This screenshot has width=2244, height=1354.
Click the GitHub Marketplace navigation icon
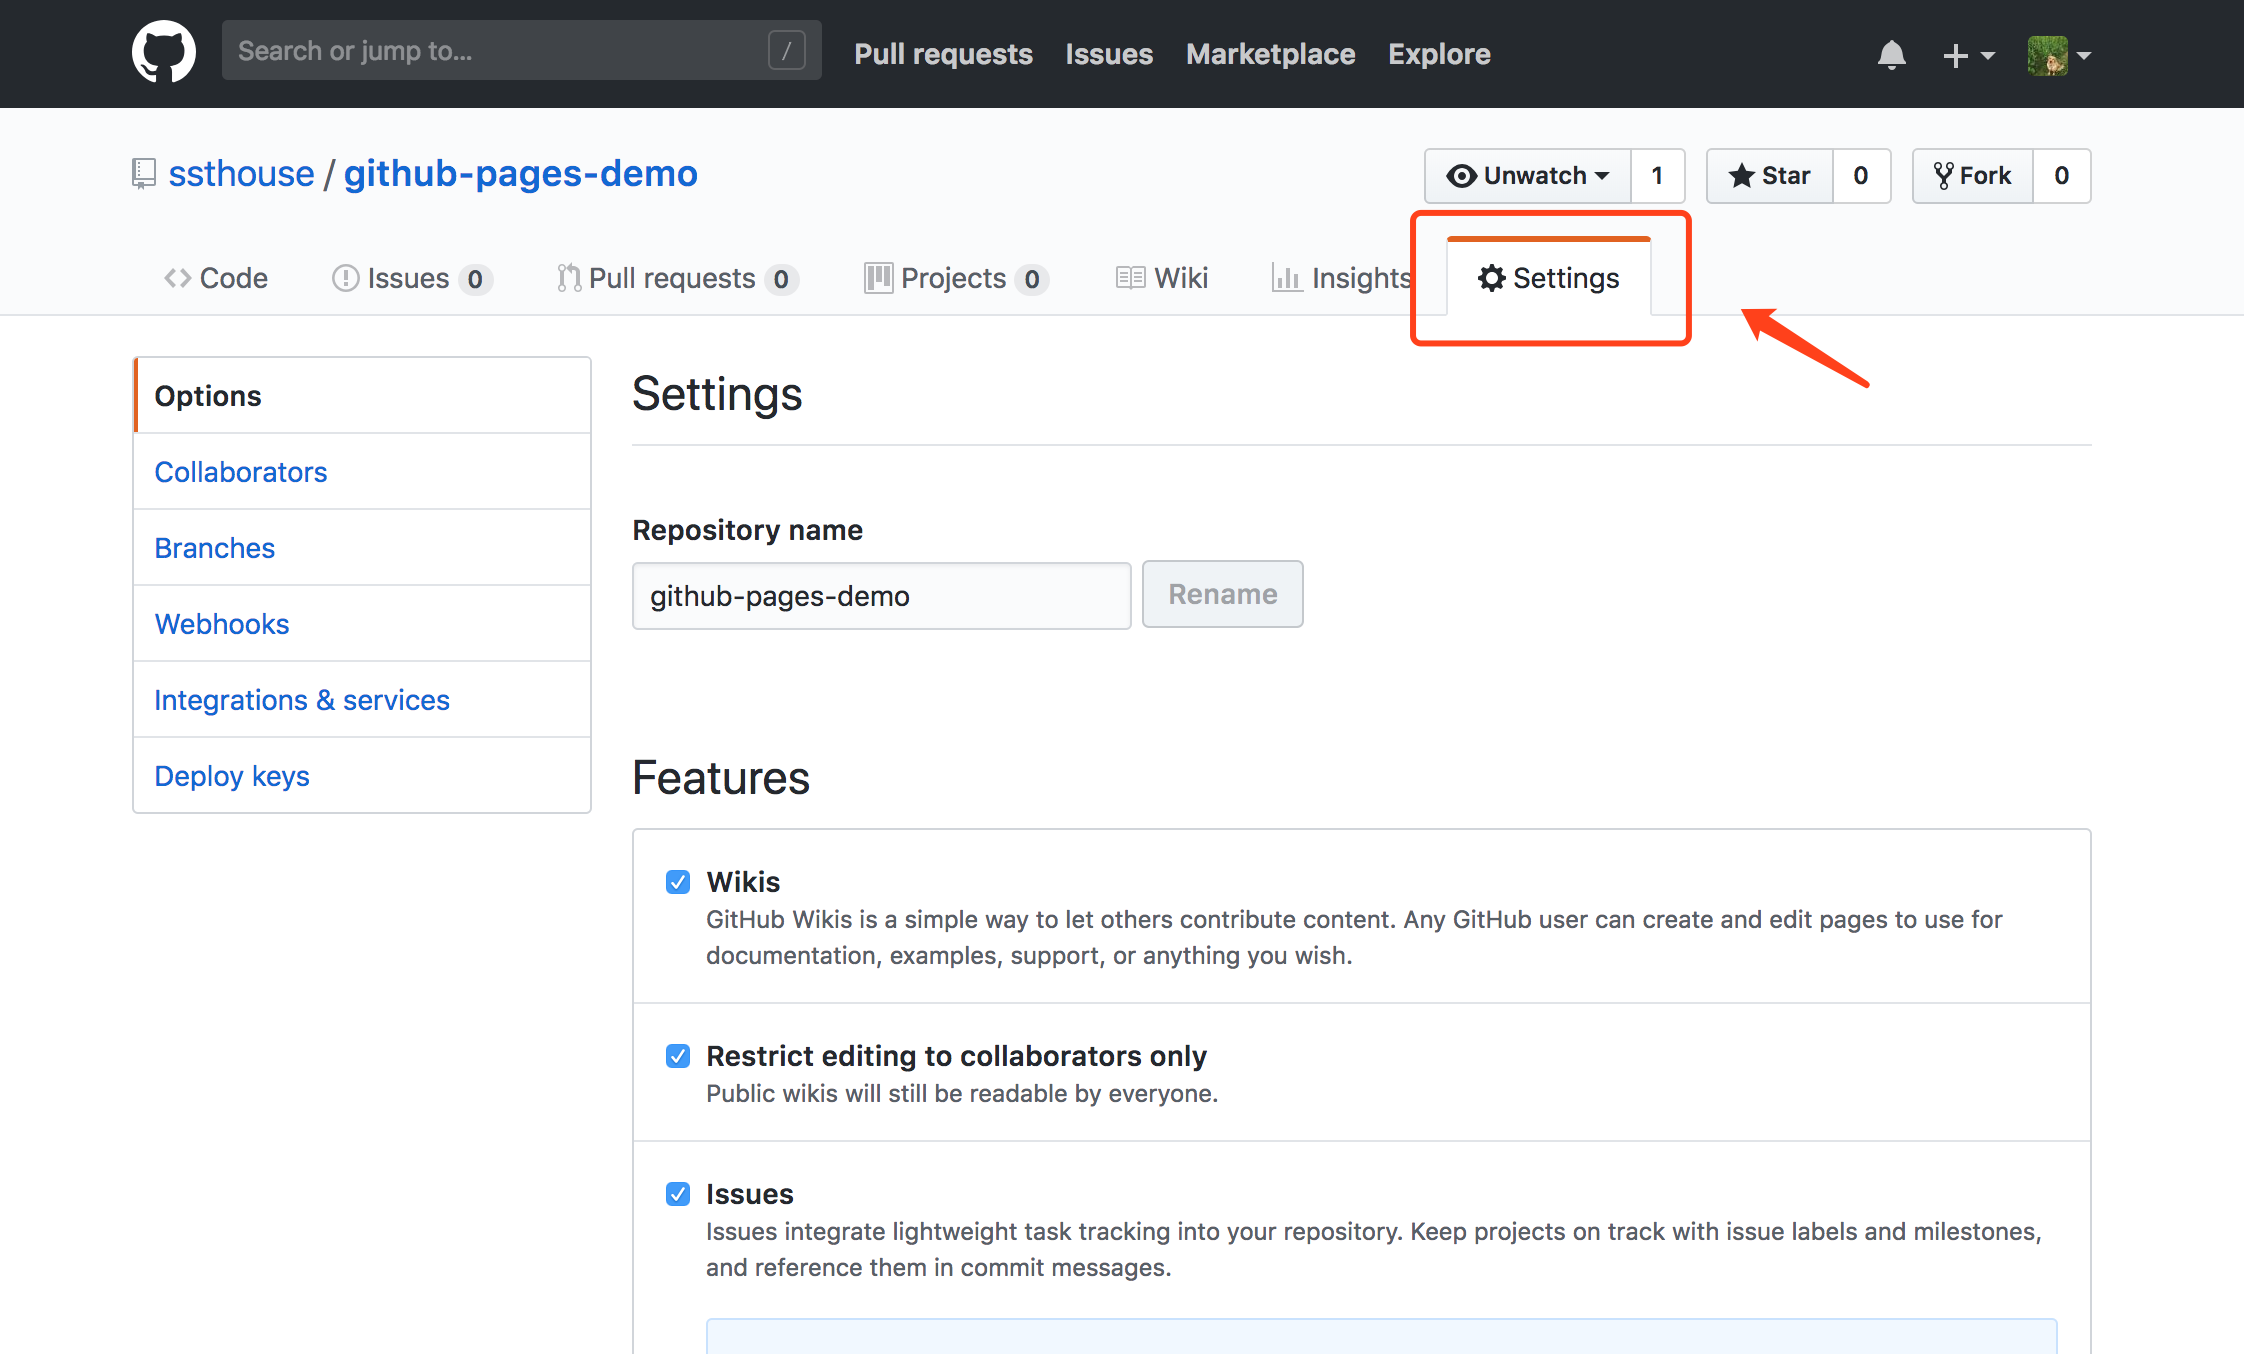[1271, 53]
